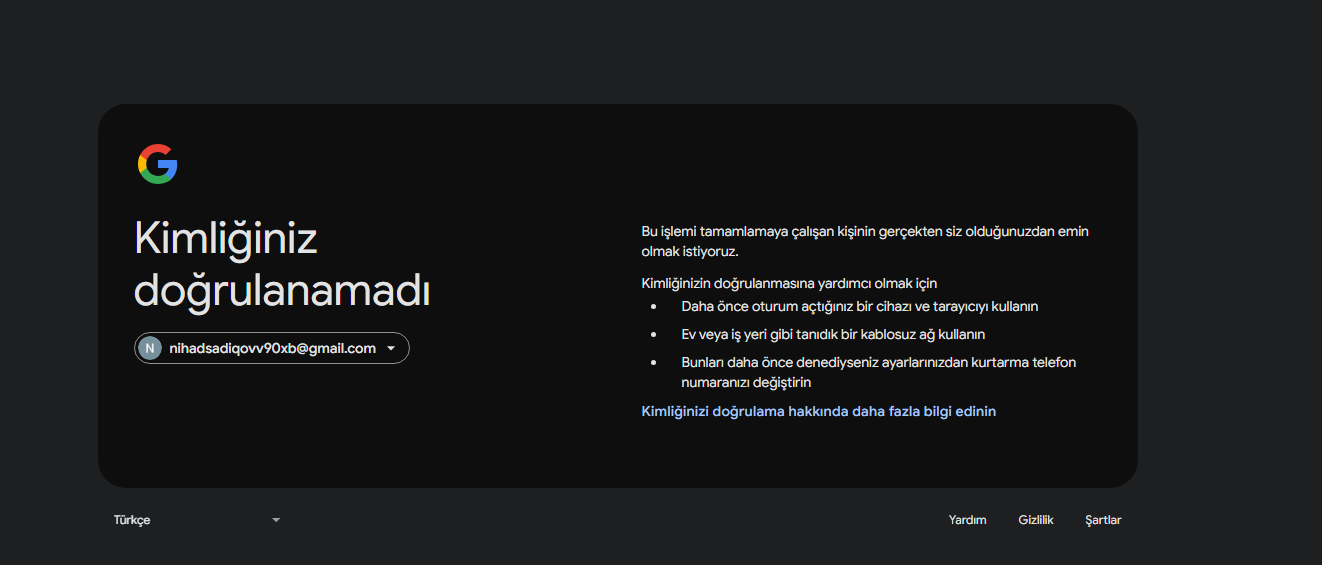Expand the Türkçe language dropdown
1322x565 pixels.
click(197, 520)
